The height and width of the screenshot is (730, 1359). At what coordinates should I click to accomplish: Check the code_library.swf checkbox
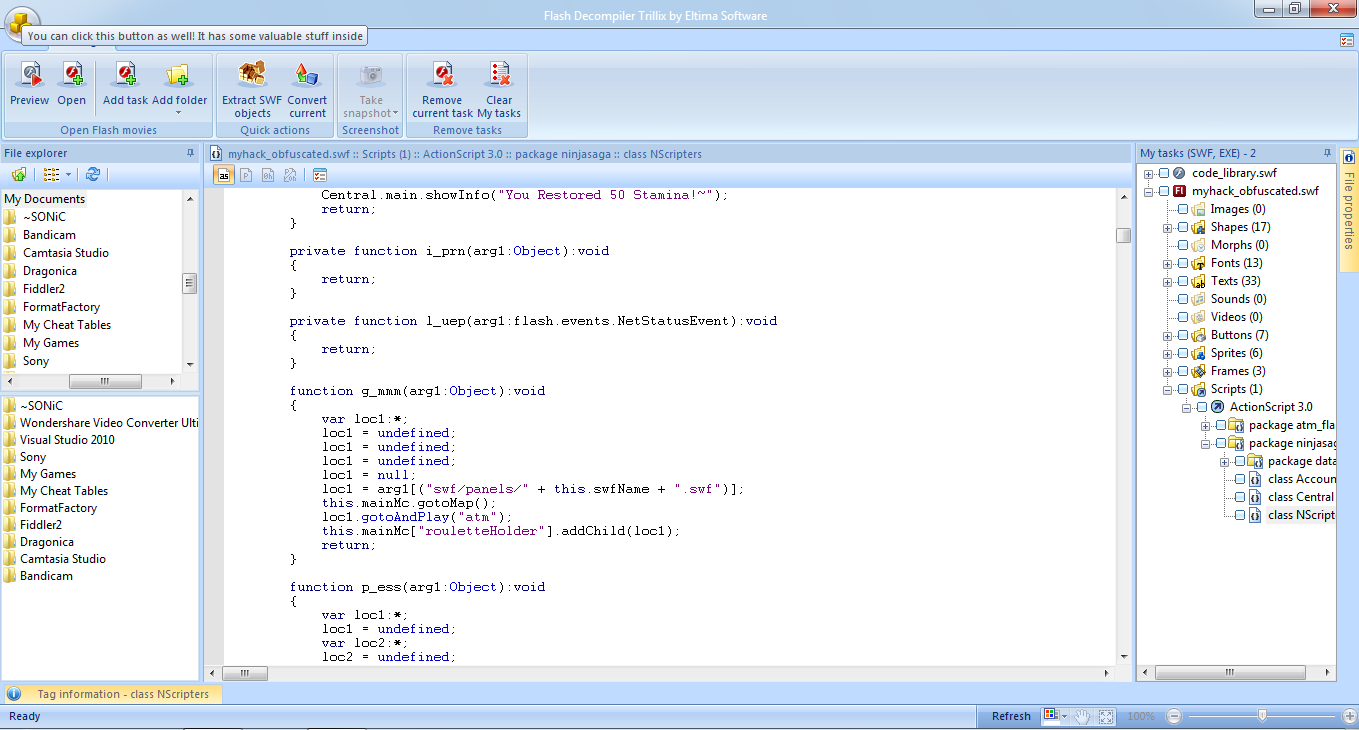click(x=1164, y=173)
